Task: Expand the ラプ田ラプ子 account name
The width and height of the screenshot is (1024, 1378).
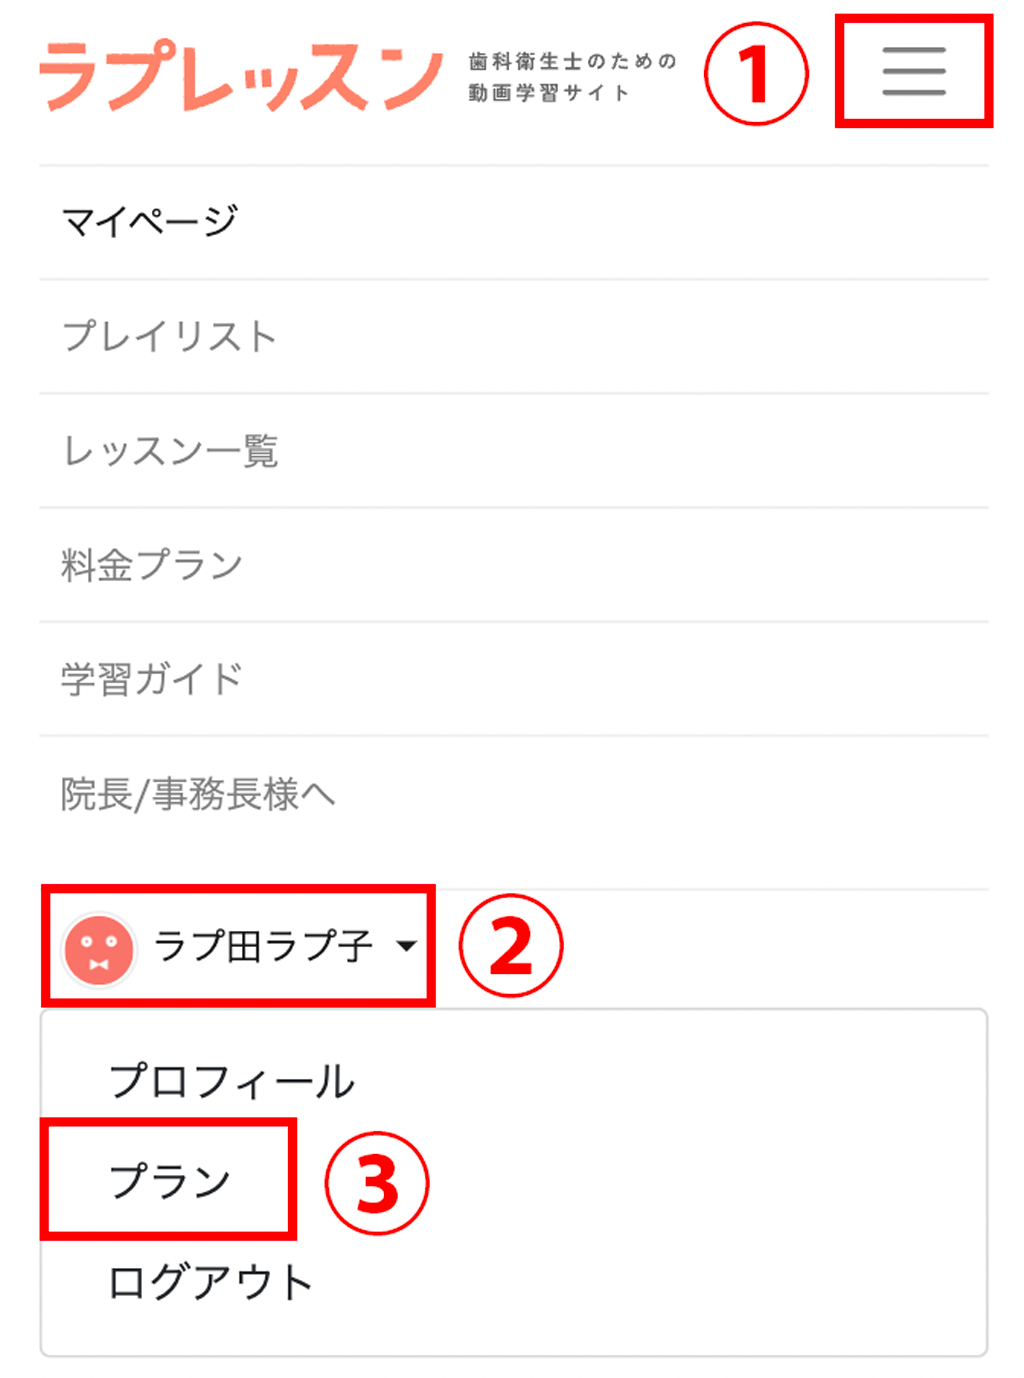Action: point(263,946)
